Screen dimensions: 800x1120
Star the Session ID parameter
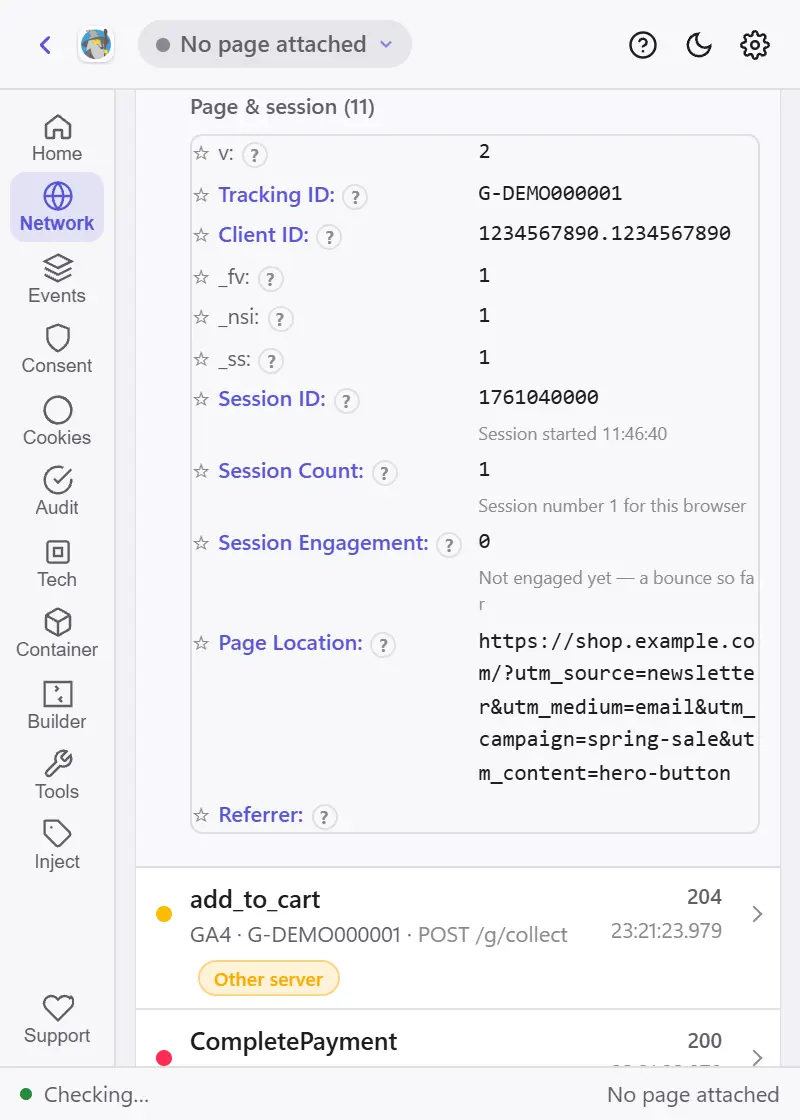click(201, 399)
